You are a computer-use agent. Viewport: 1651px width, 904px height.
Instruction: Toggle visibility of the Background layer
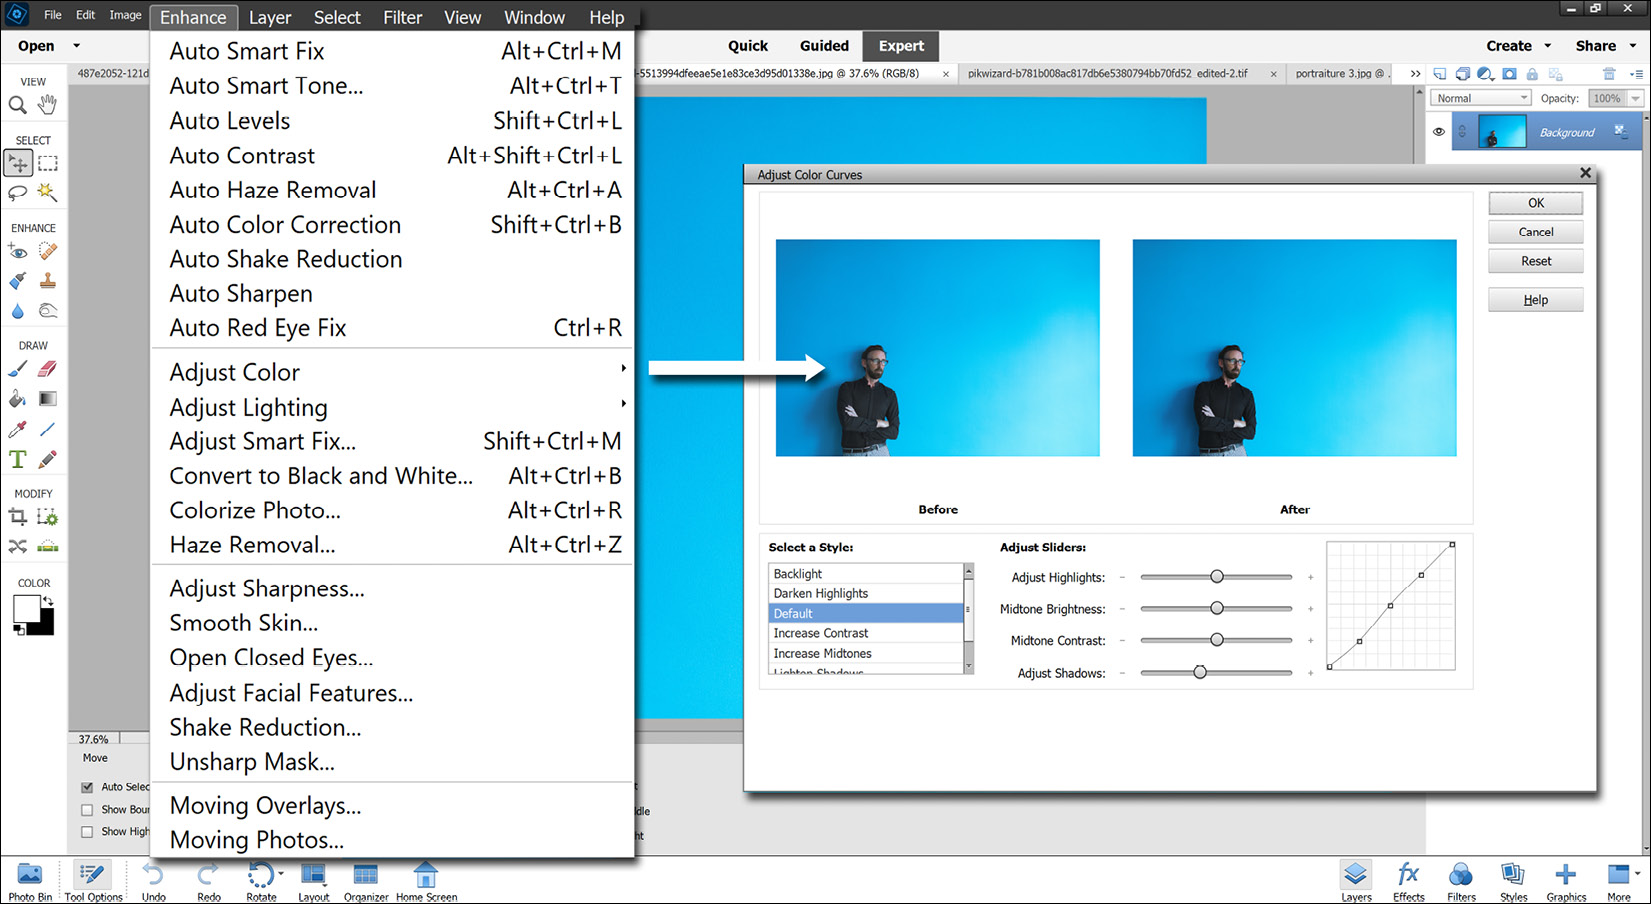pos(1439,131)
